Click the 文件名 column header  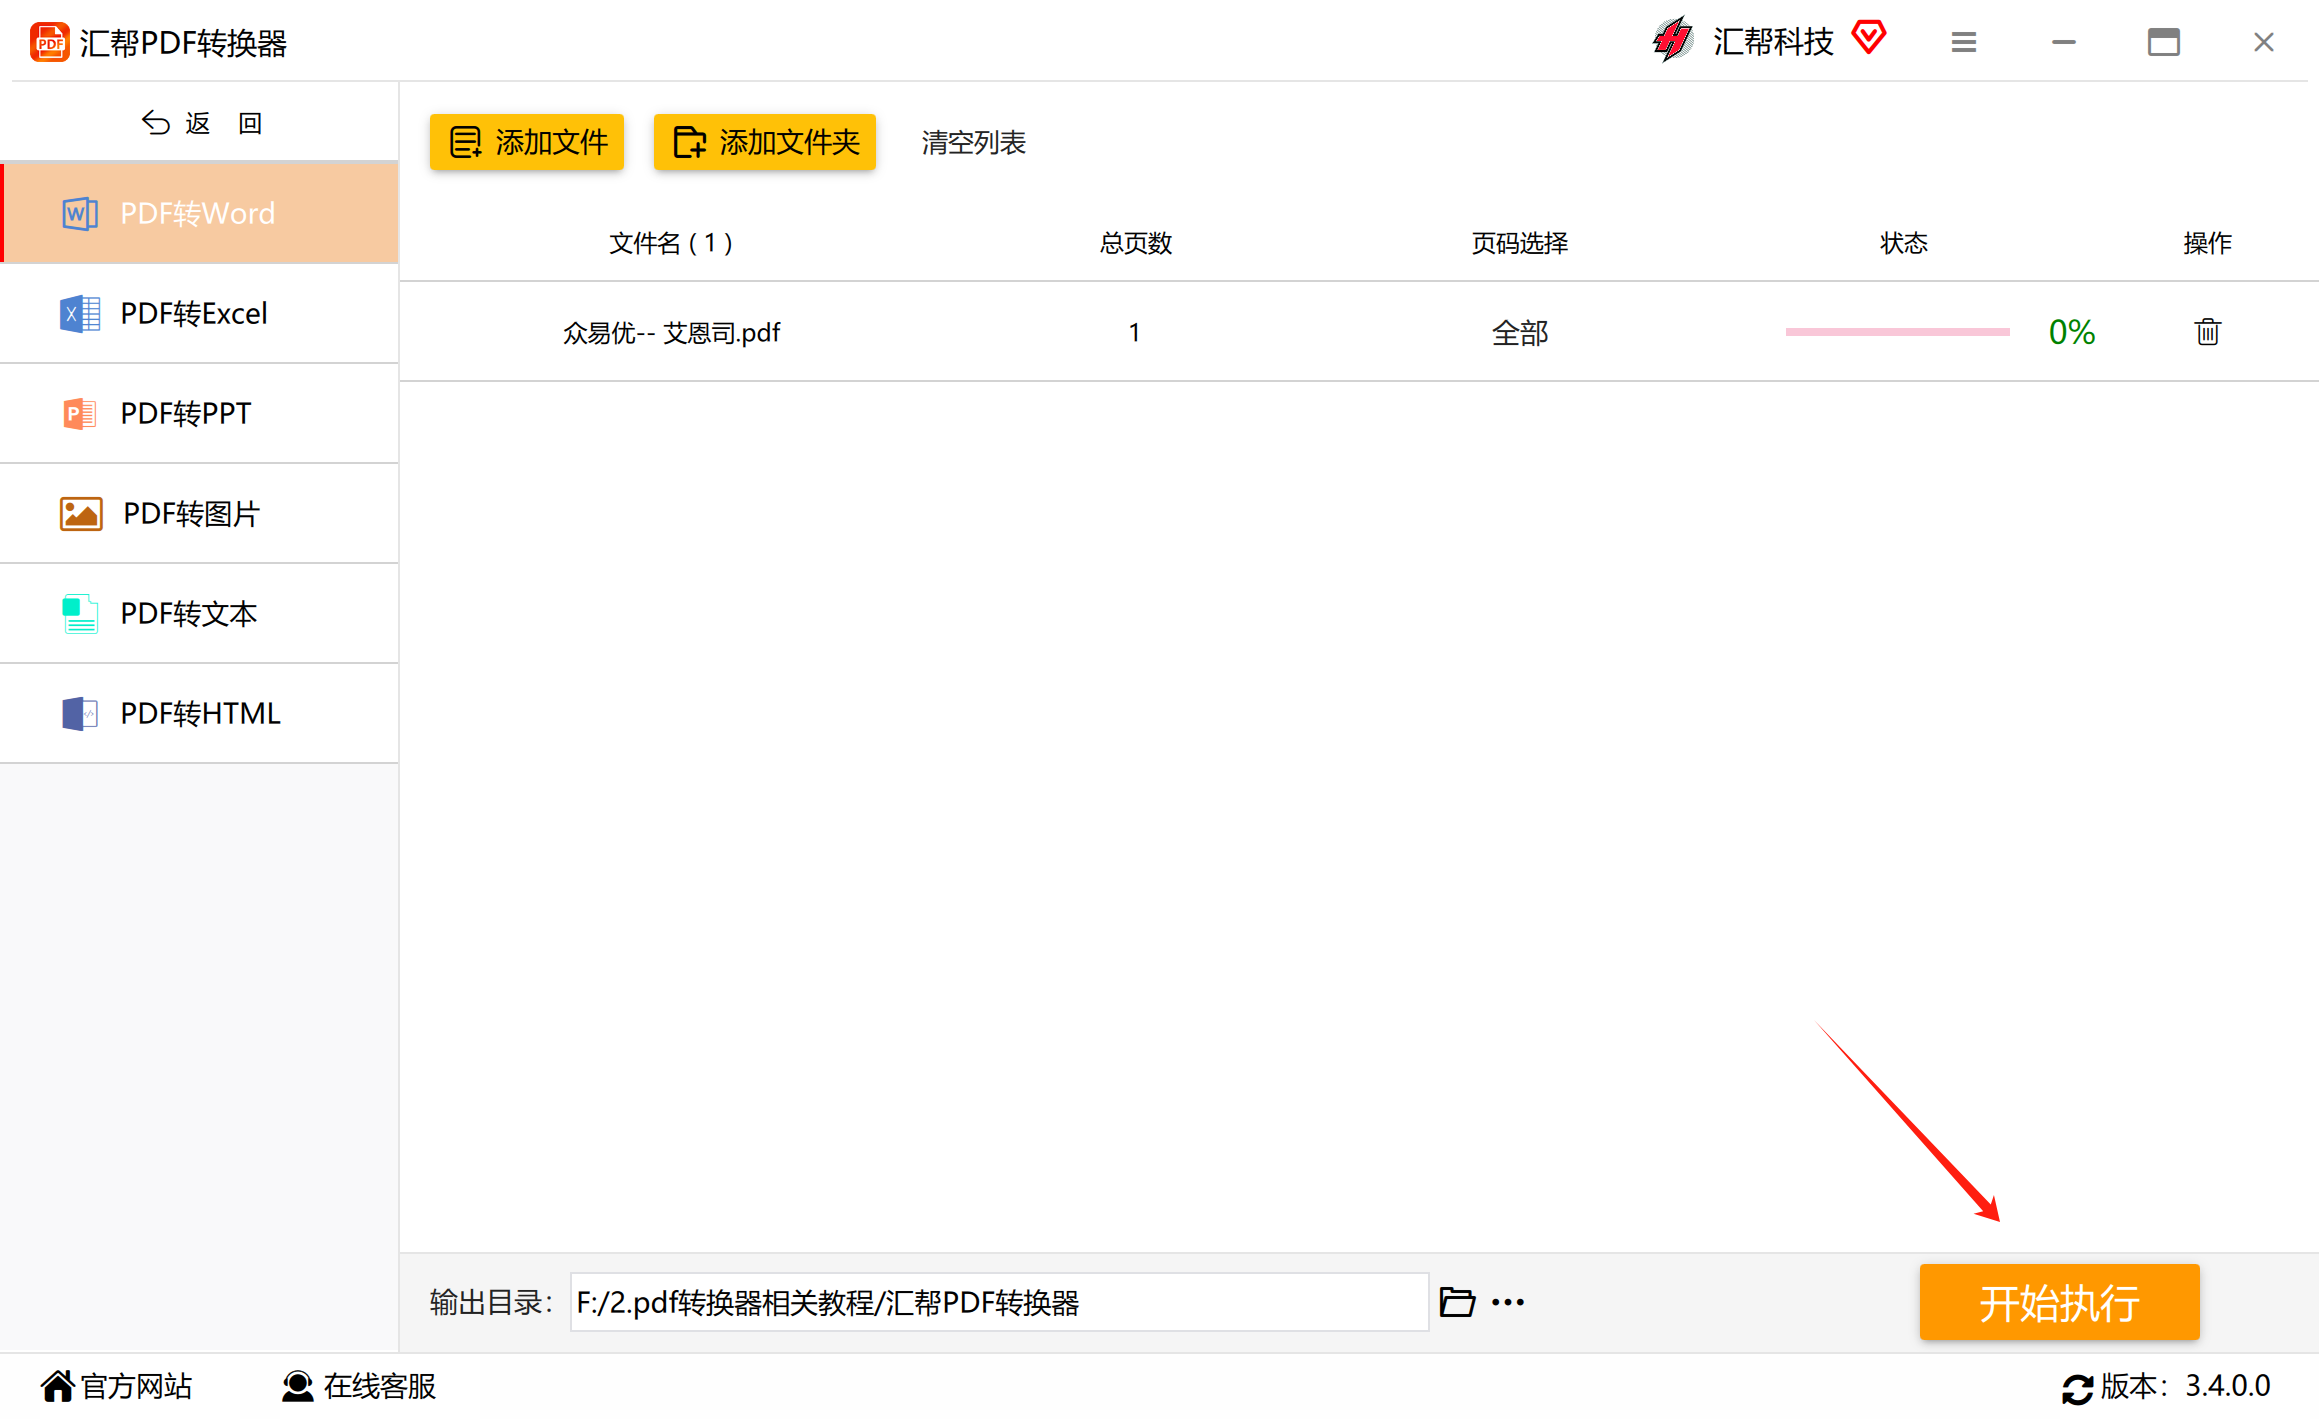(x=671, y=243)
